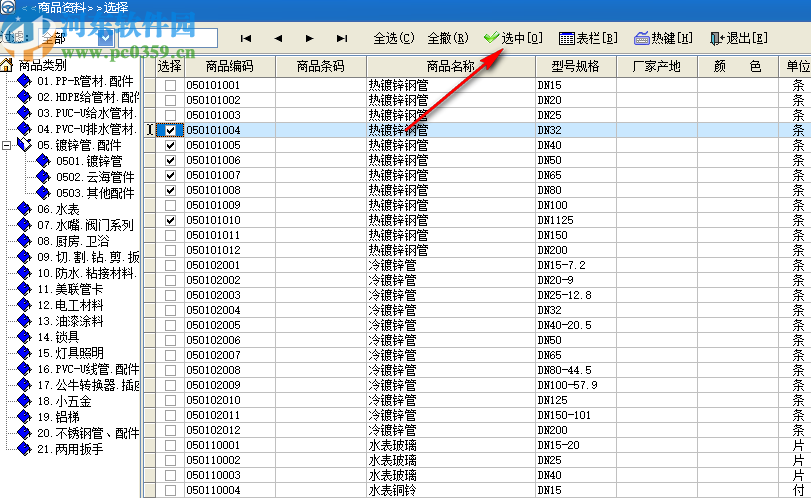Open 表栏[B] column settings
Image resolution: width=811 pixels, height=498 pixels.
coord(588,38)
